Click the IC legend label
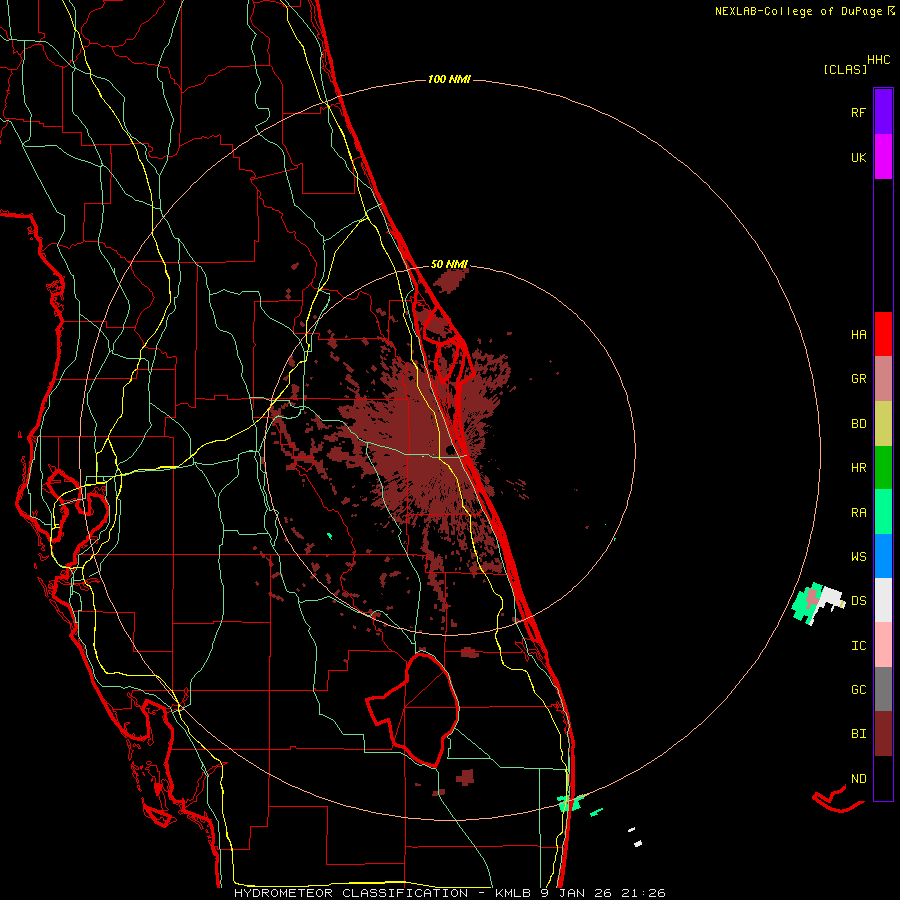Viewport: 900px width, 900px height. [858, 645]
